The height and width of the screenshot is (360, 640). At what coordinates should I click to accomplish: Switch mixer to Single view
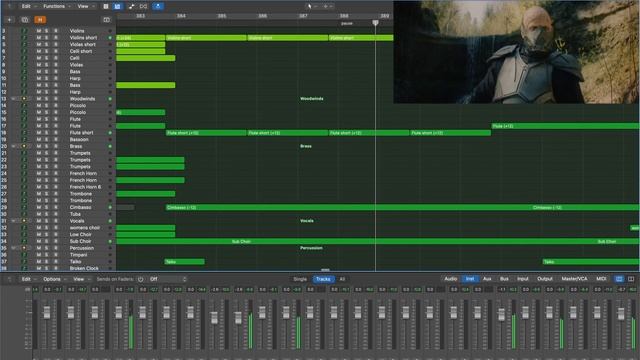click(300, 279)
